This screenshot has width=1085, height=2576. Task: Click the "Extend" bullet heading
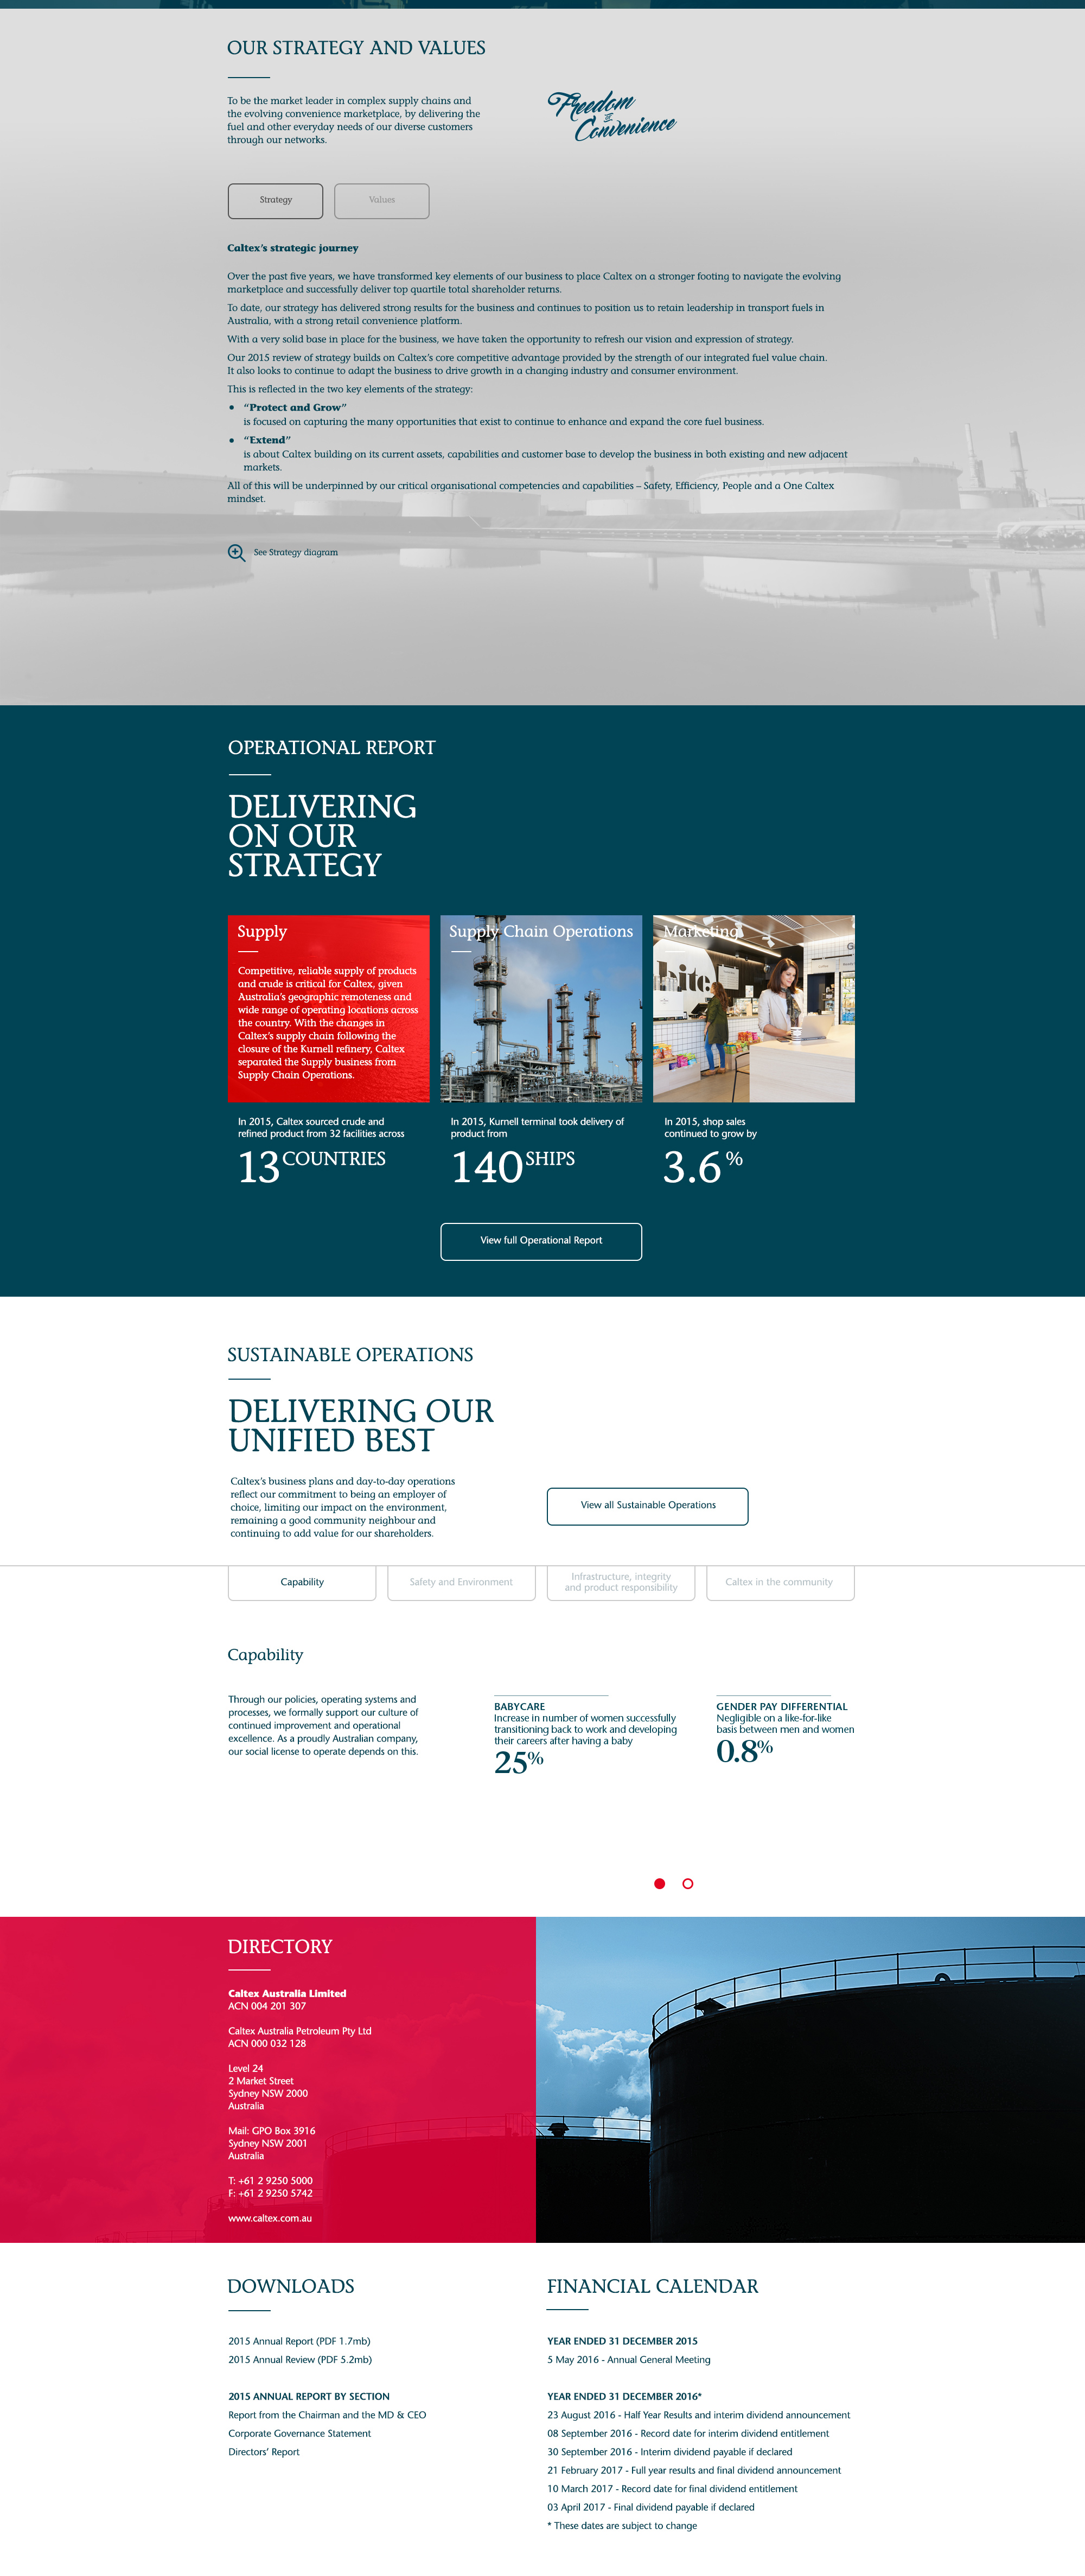pos(267,439)
